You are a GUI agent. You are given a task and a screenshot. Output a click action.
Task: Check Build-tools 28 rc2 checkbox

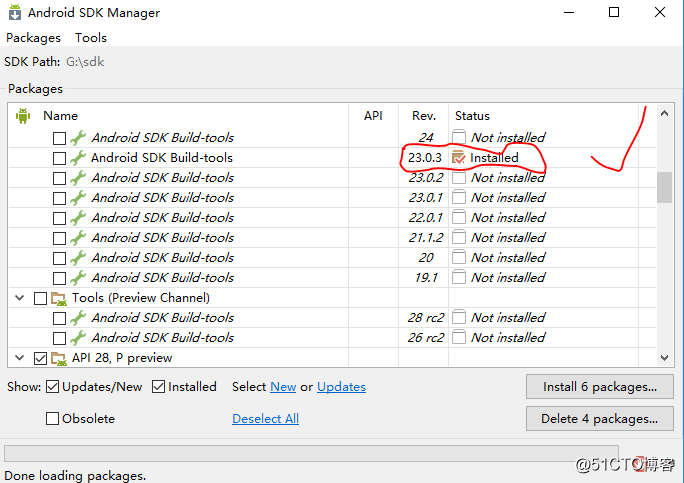pyautogui.click(x=59, y=319)
